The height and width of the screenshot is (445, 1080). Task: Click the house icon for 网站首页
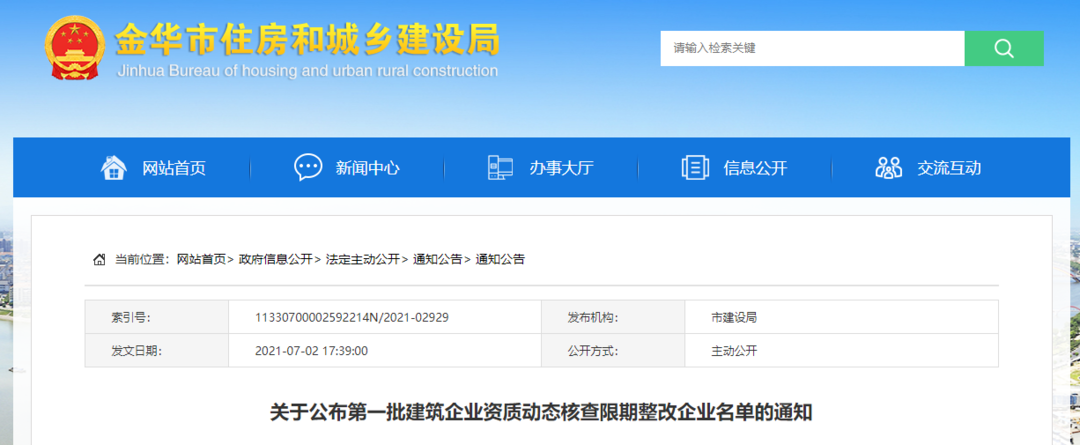click(114, 168)
